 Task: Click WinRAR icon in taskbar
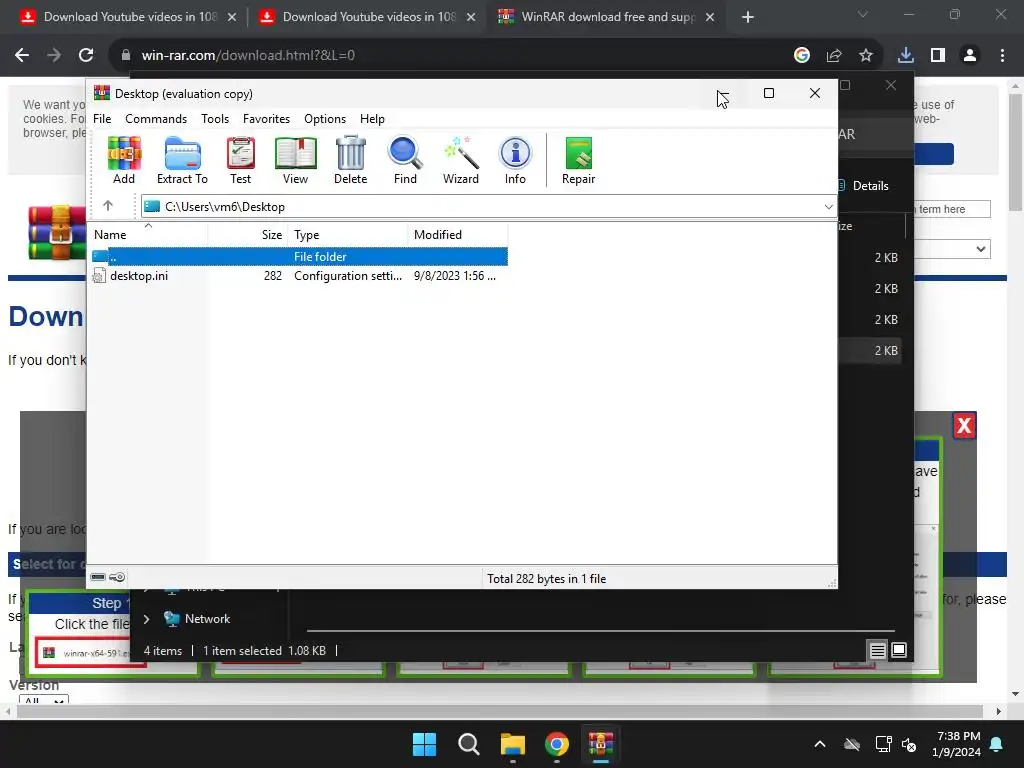click(x=601, y=744)
